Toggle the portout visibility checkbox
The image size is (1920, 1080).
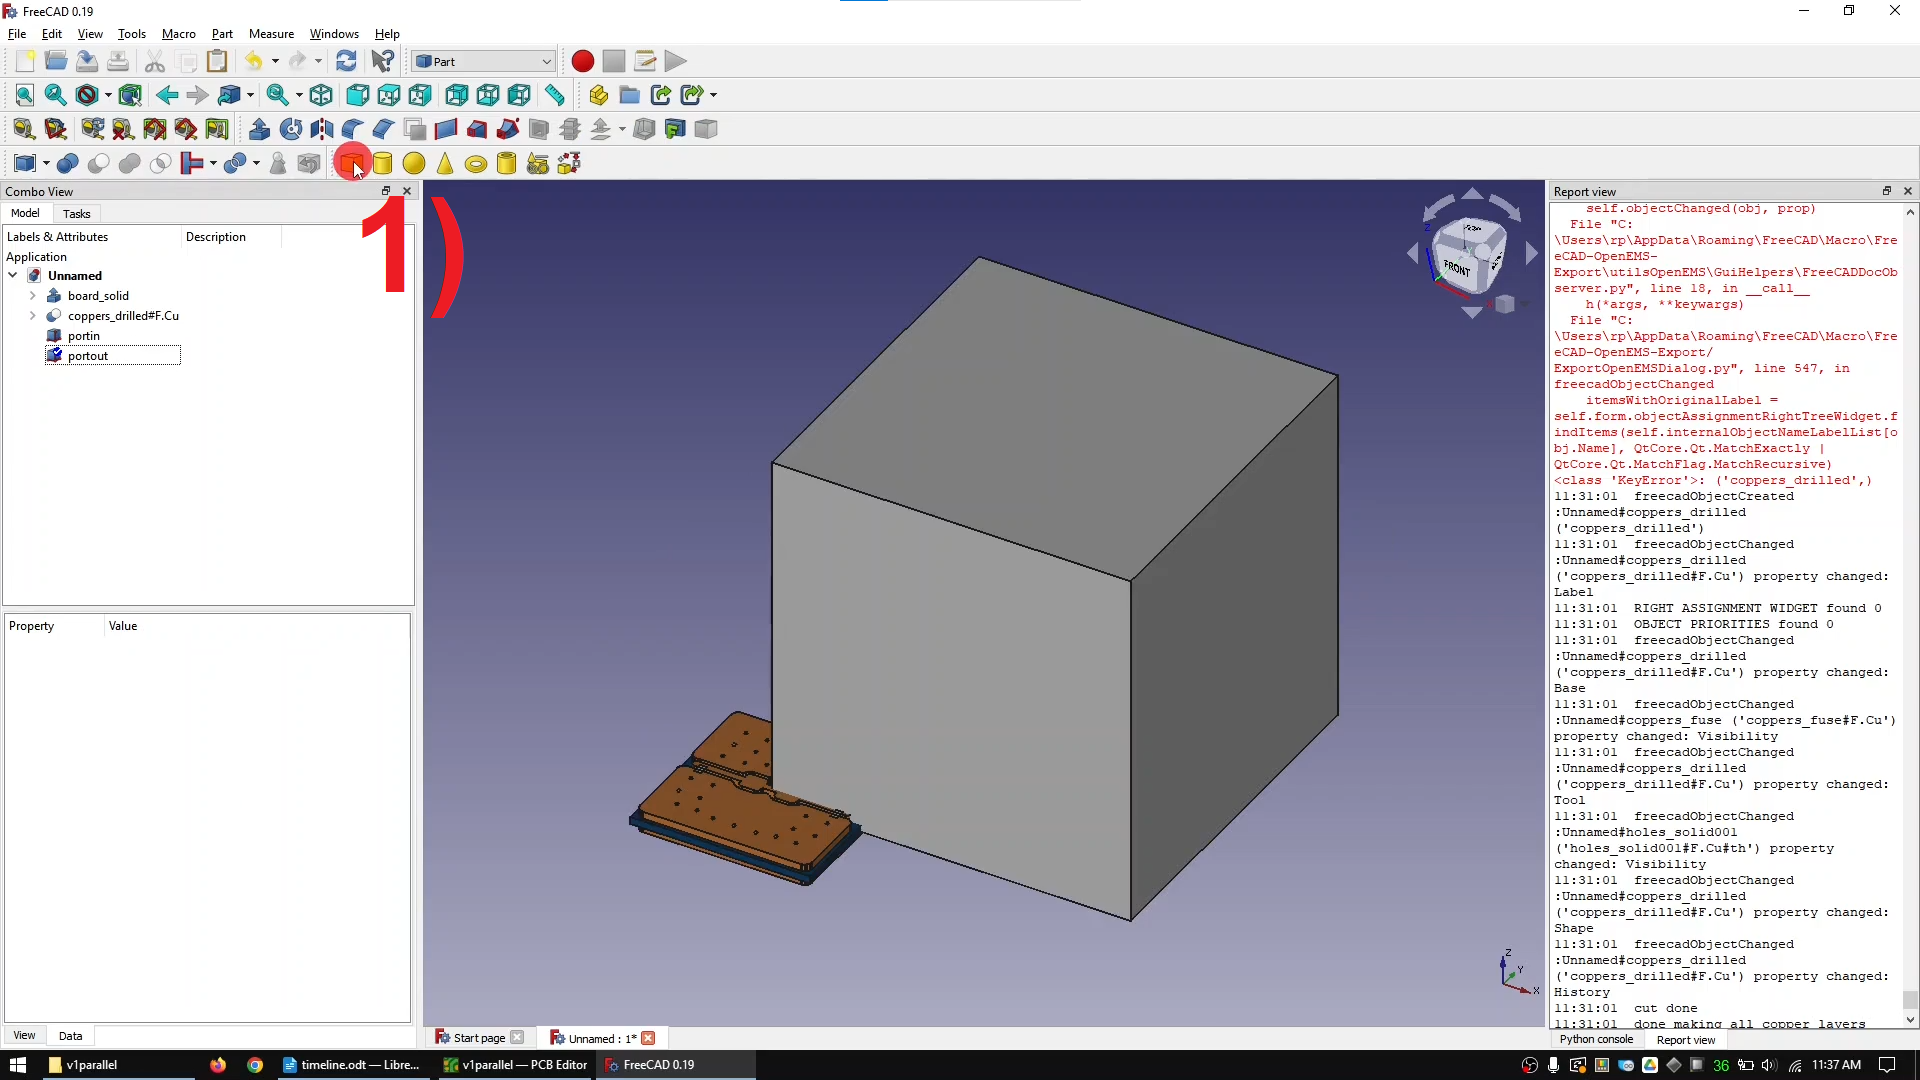(x=54, y=355)
